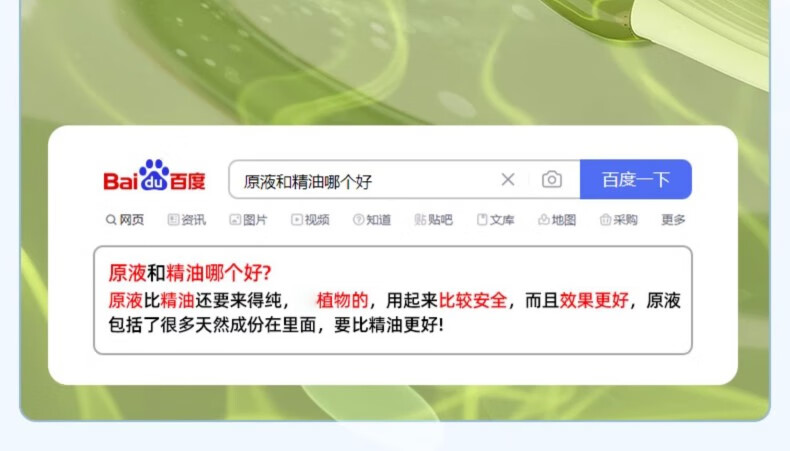The height and width of the screenshot is (451, 790).
Task: Open the 图片 tab
Action: click(x=248, y=220)
